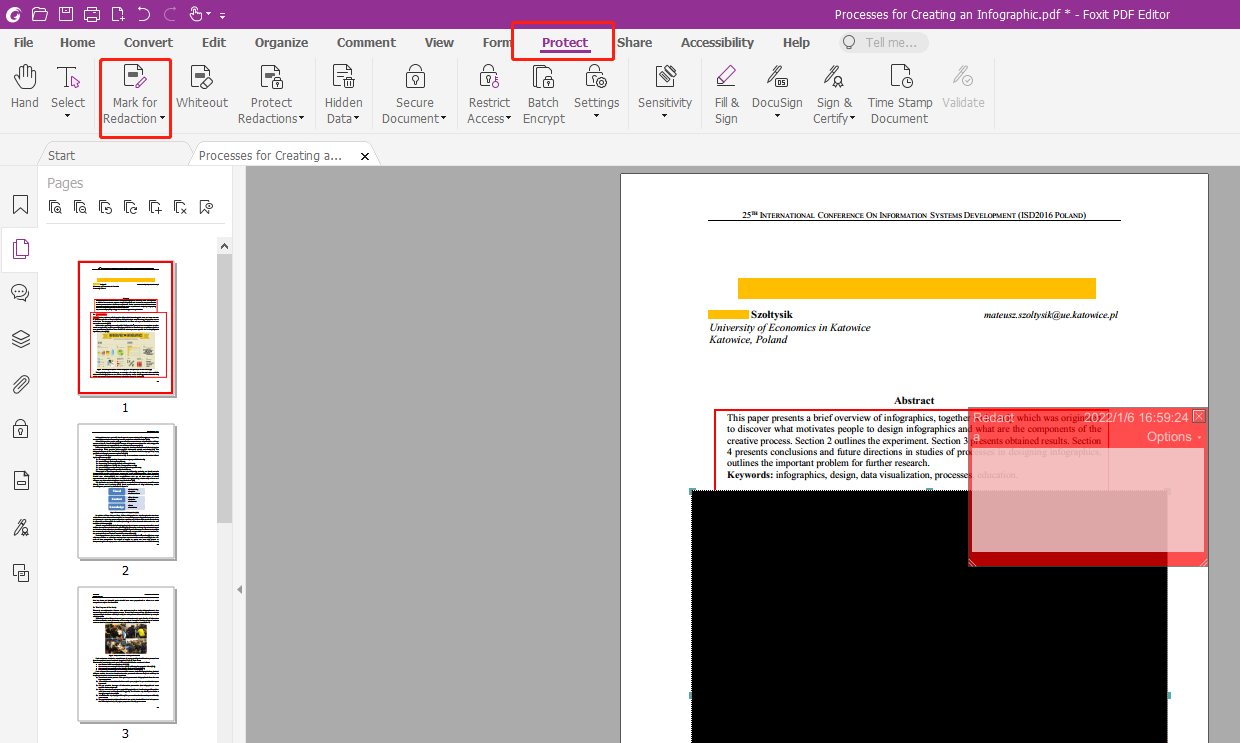Screen dimensions: 1240x743
Task: Select page 2 thumbnail
Action: [126, 491]
